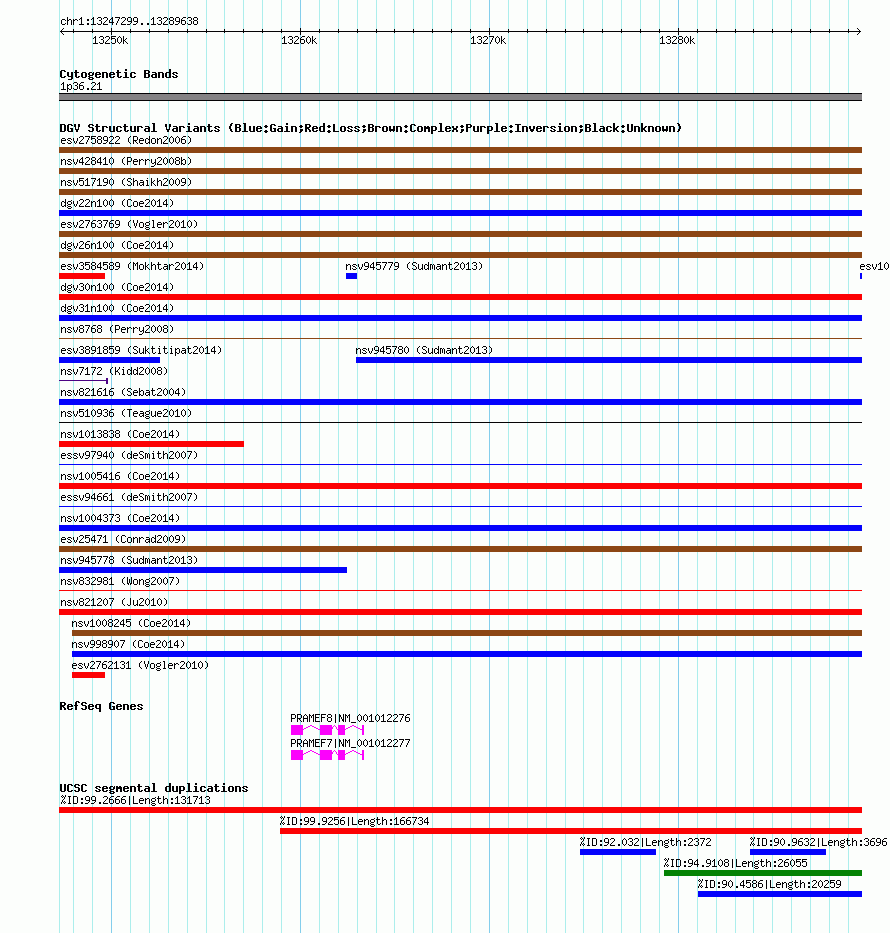Select the PRAMEF8|NM_001012276 label

point(350,718)
